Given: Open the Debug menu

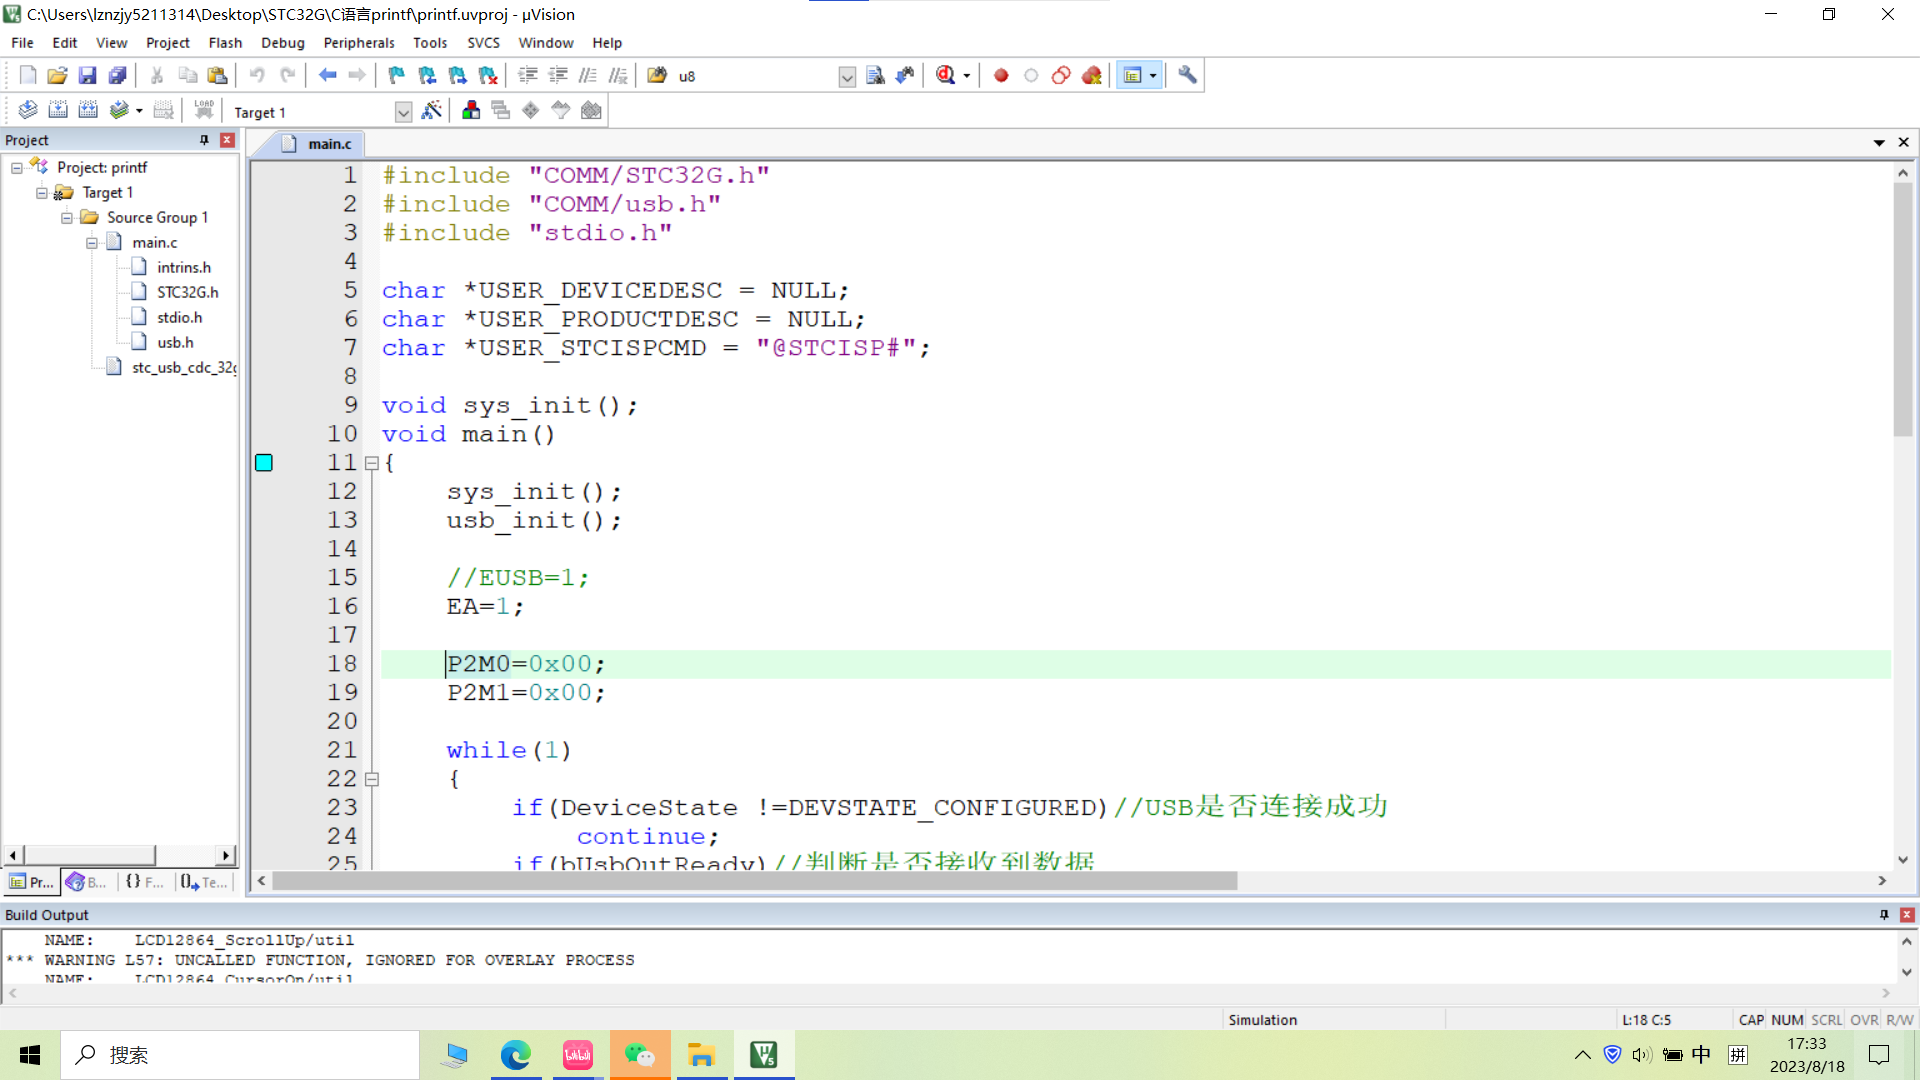Looking at the screenshot, I should (283, 43).
